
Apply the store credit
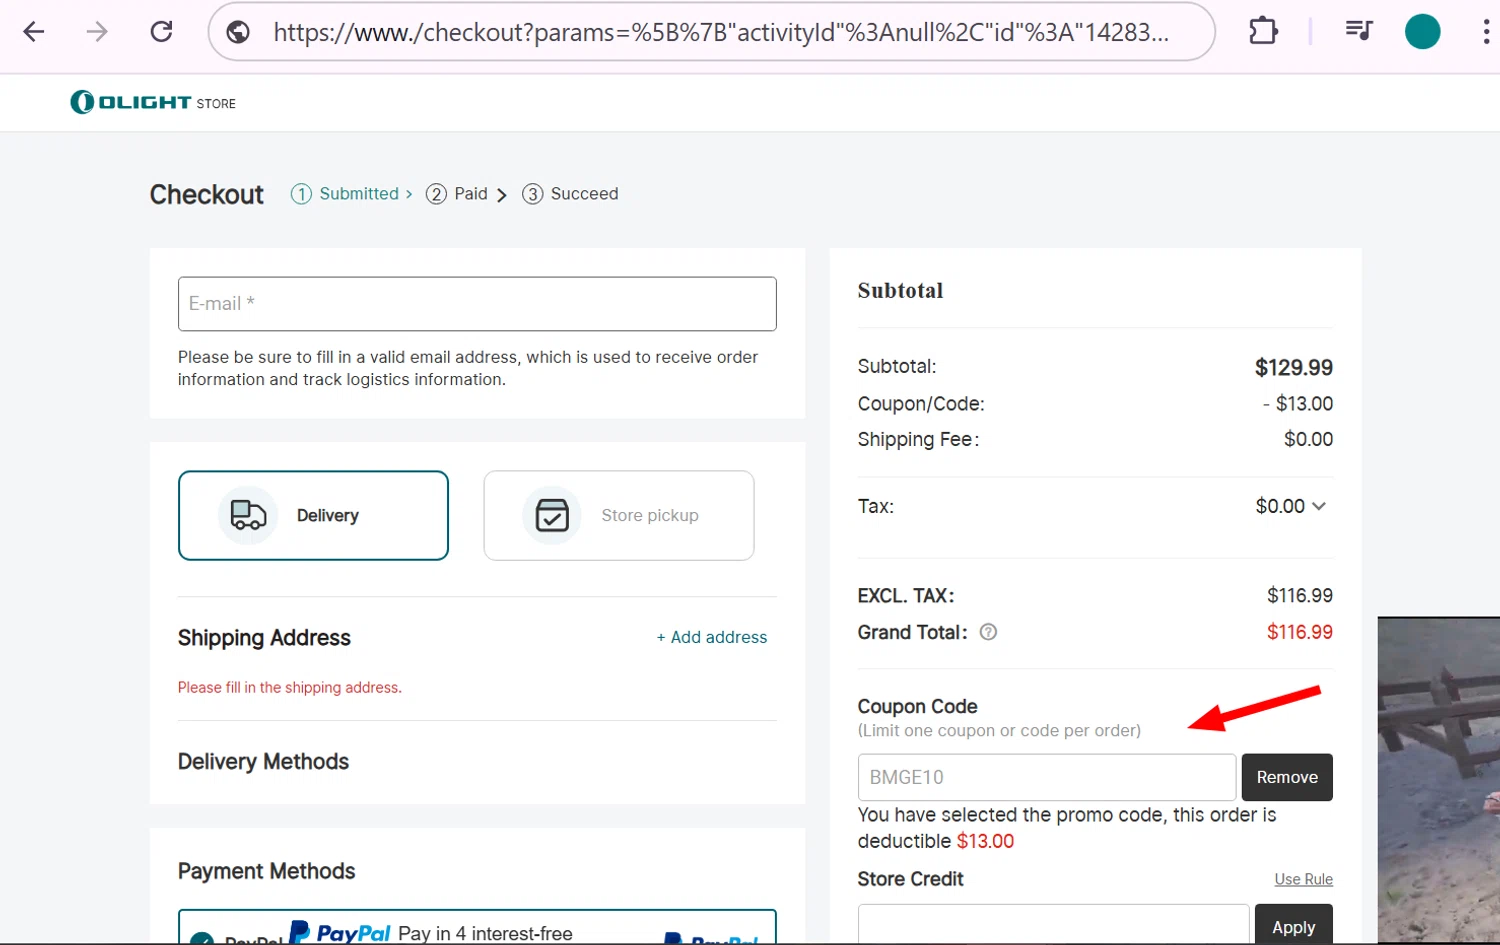1293,926
